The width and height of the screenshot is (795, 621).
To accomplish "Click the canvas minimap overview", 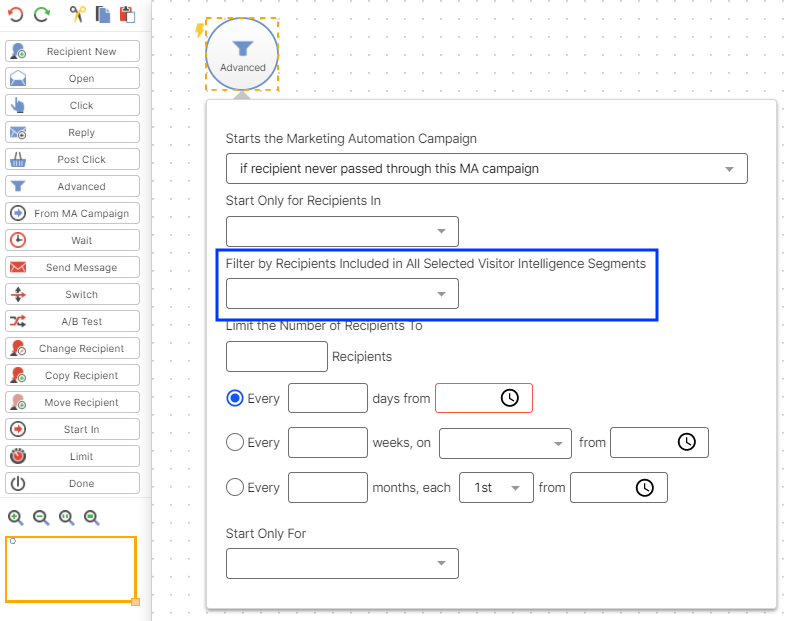I will pos(71,569).
